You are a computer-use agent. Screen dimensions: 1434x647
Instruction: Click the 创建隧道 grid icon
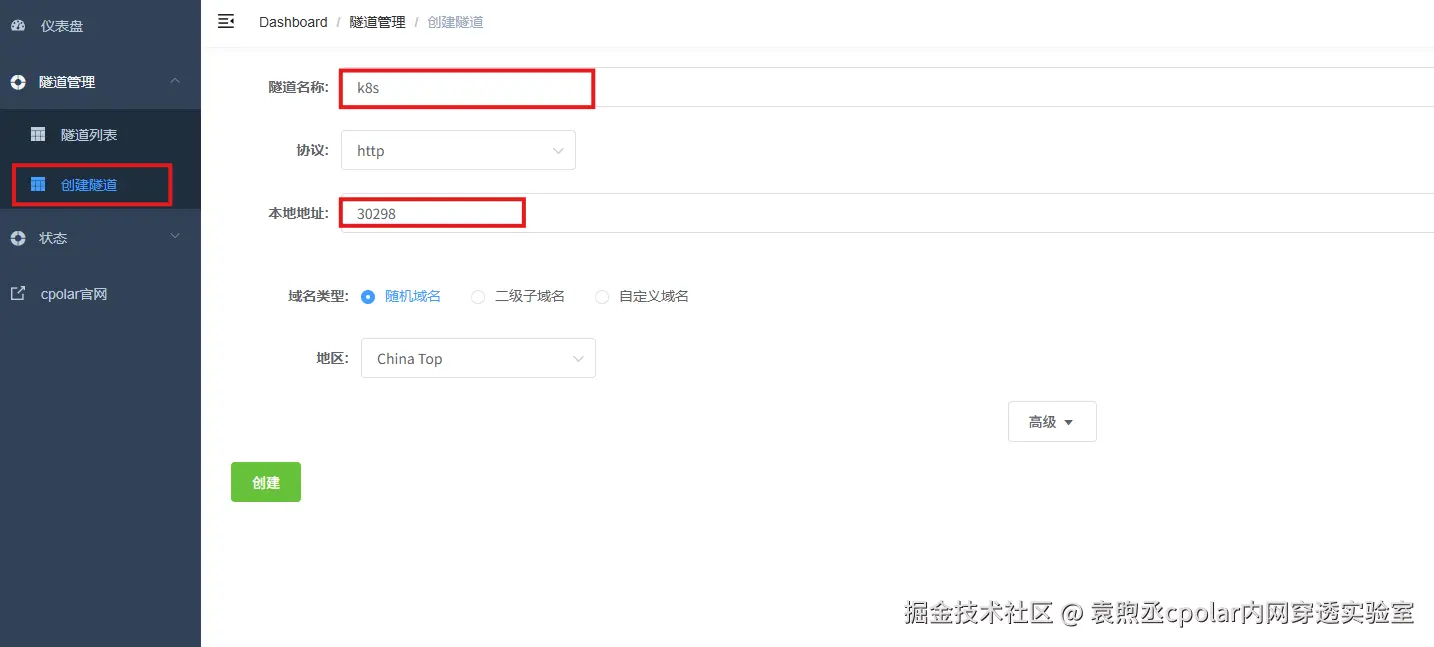[38, 185]
